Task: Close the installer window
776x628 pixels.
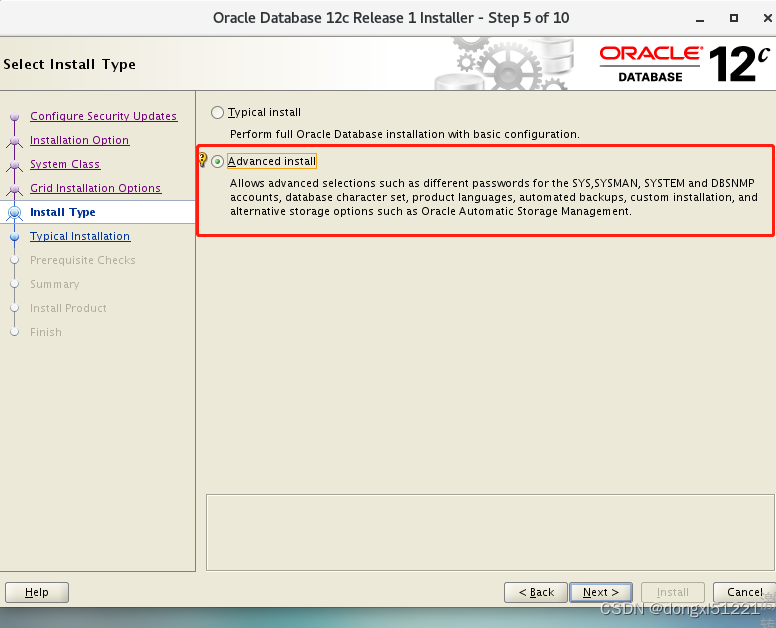Action: click(x=768, y=18)
